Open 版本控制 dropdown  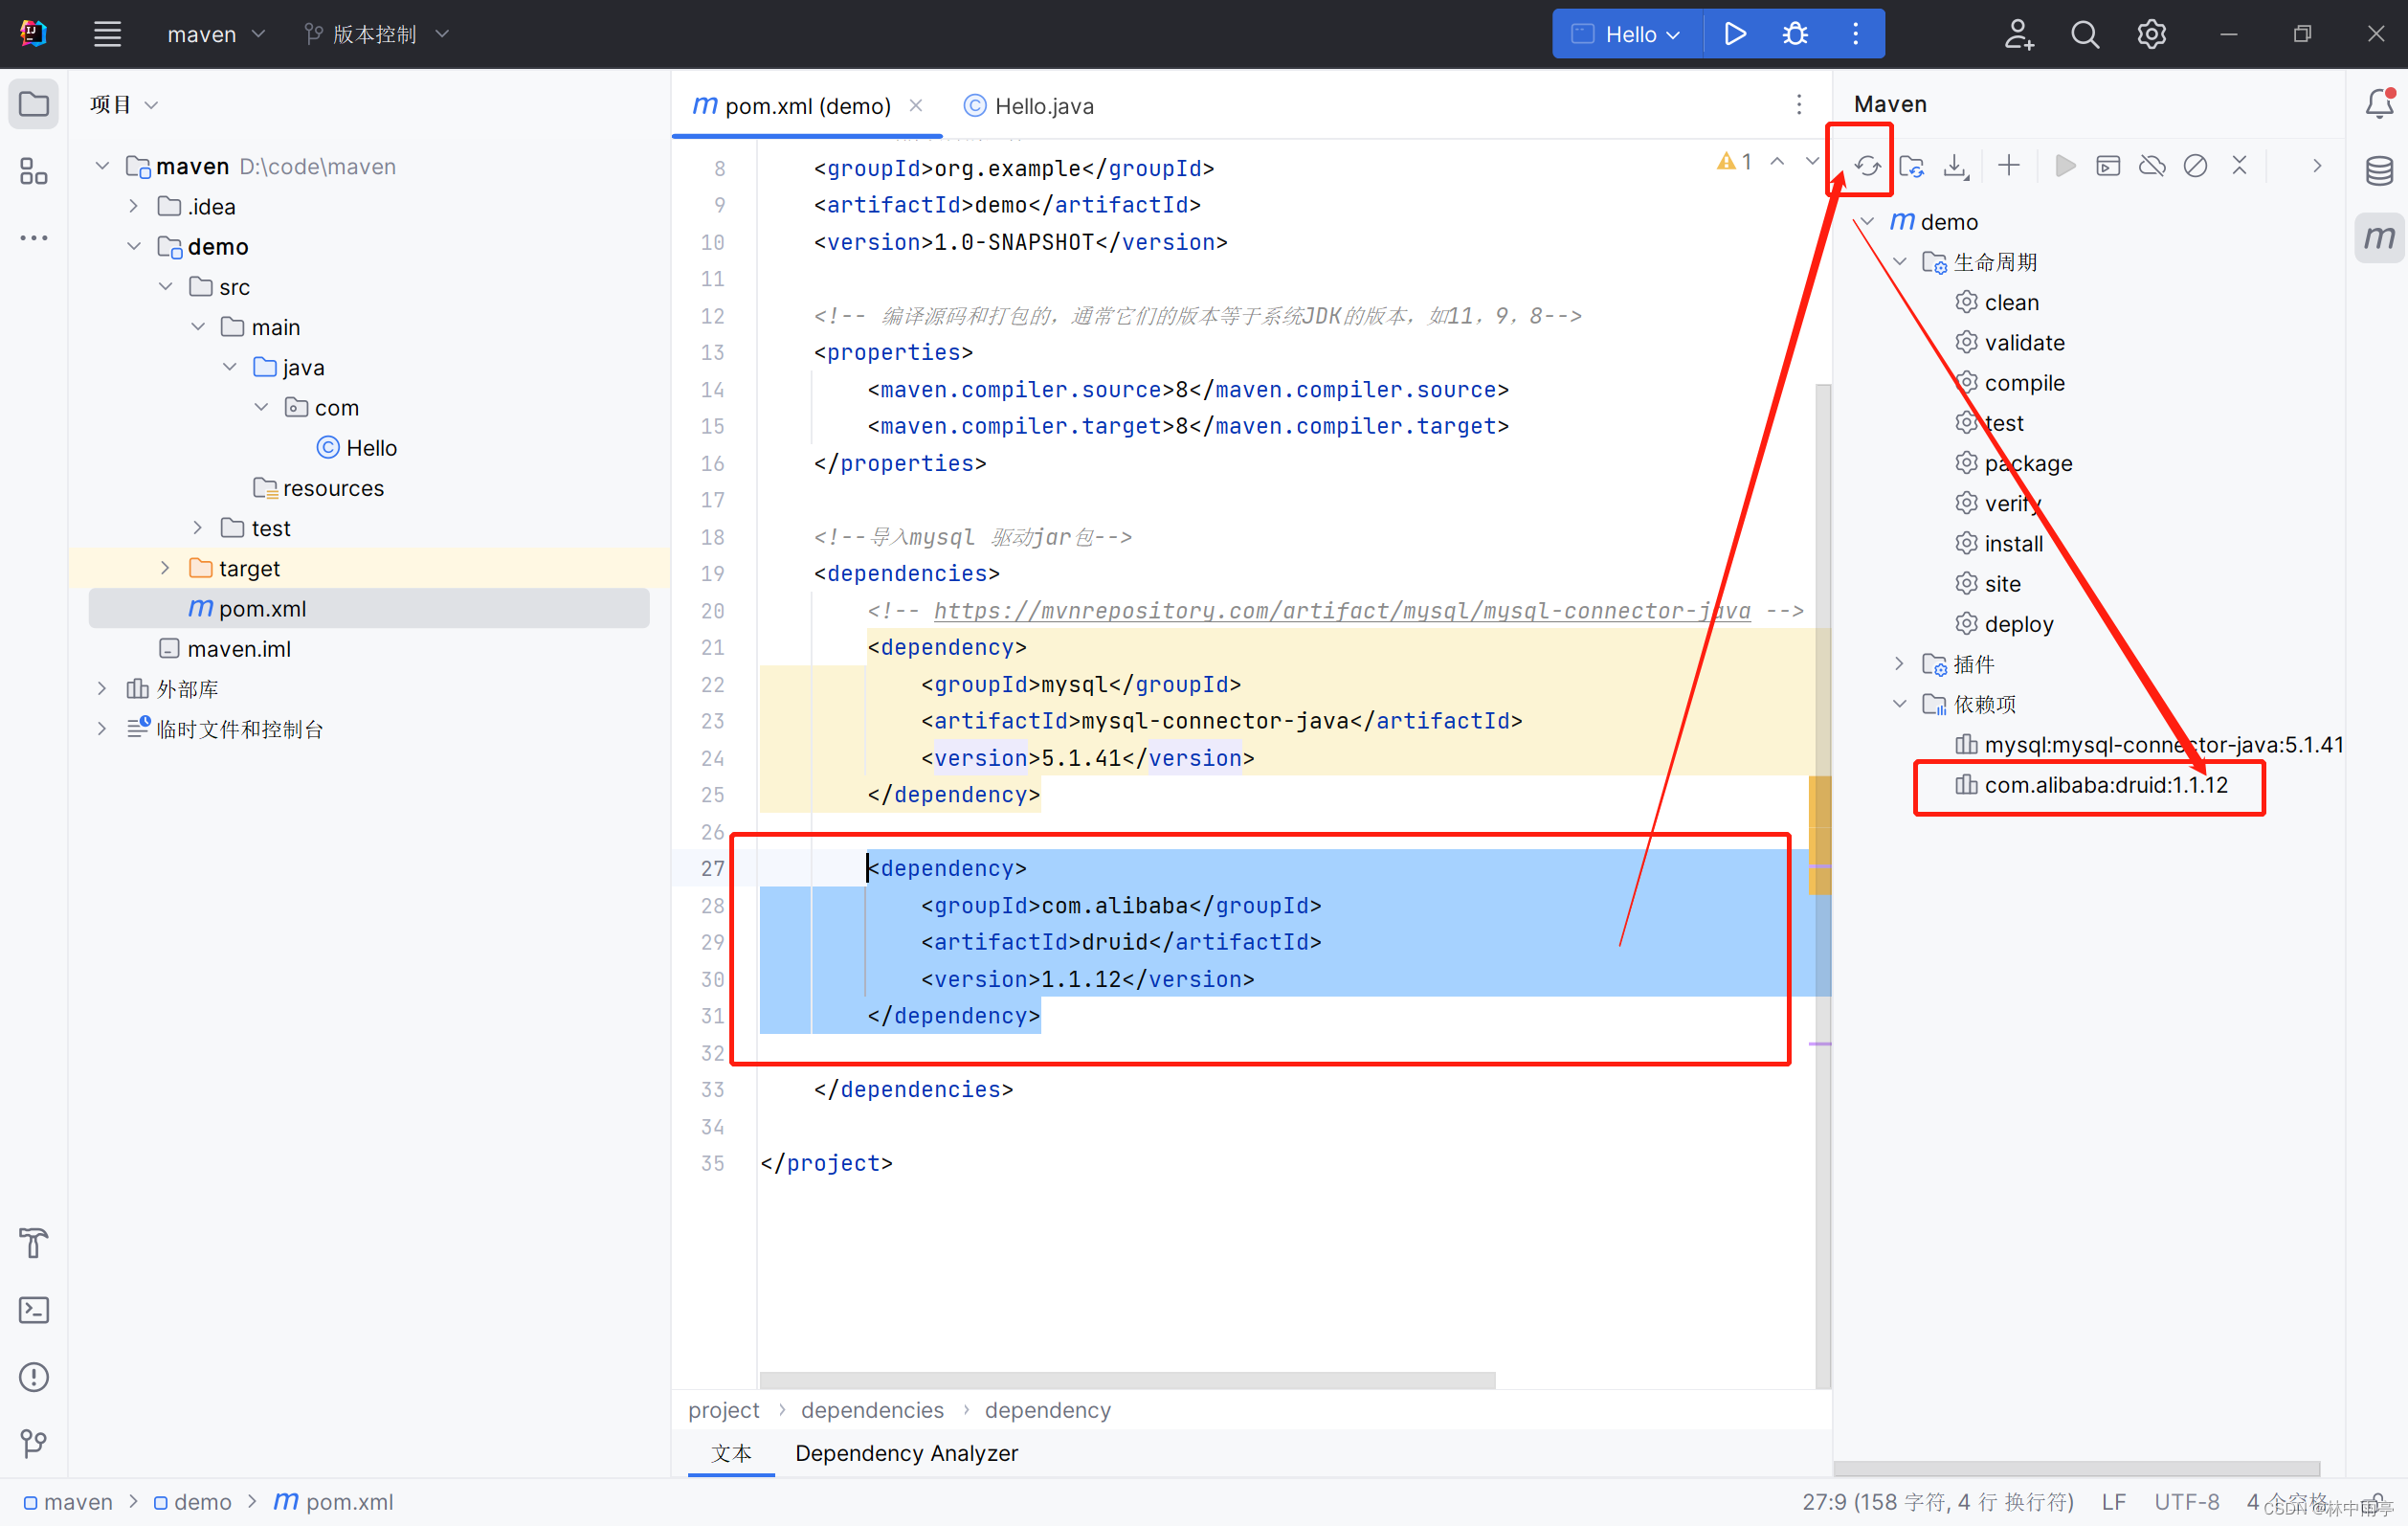[377, 34]
